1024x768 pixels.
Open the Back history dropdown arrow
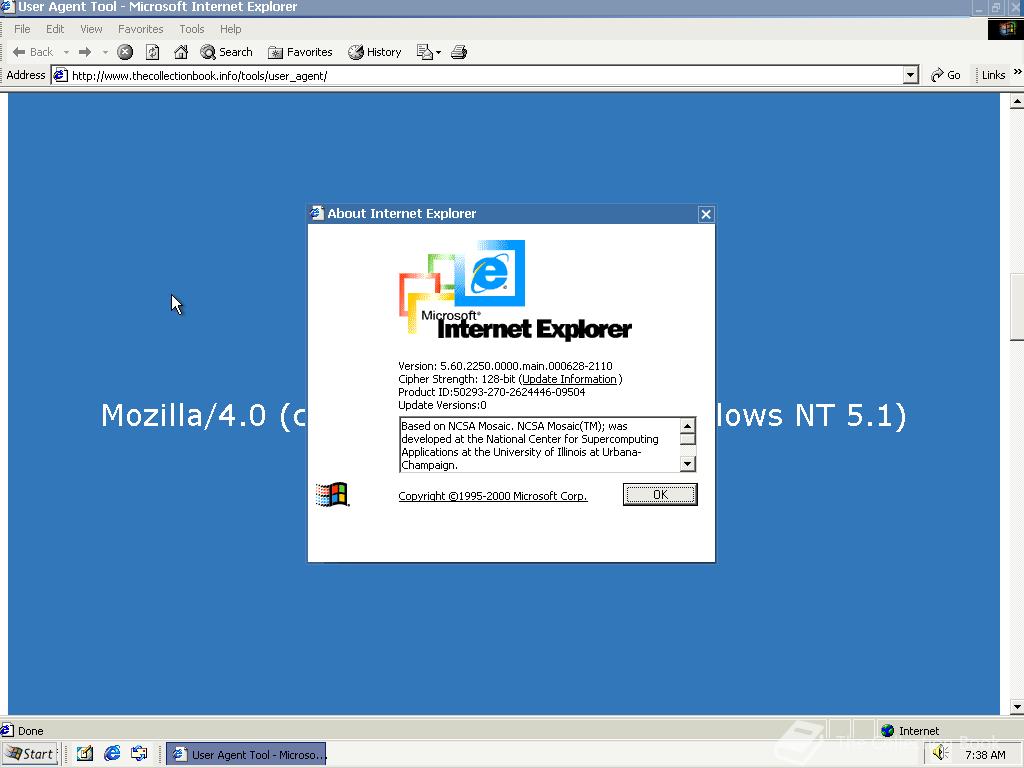click(x=66, y=52)
